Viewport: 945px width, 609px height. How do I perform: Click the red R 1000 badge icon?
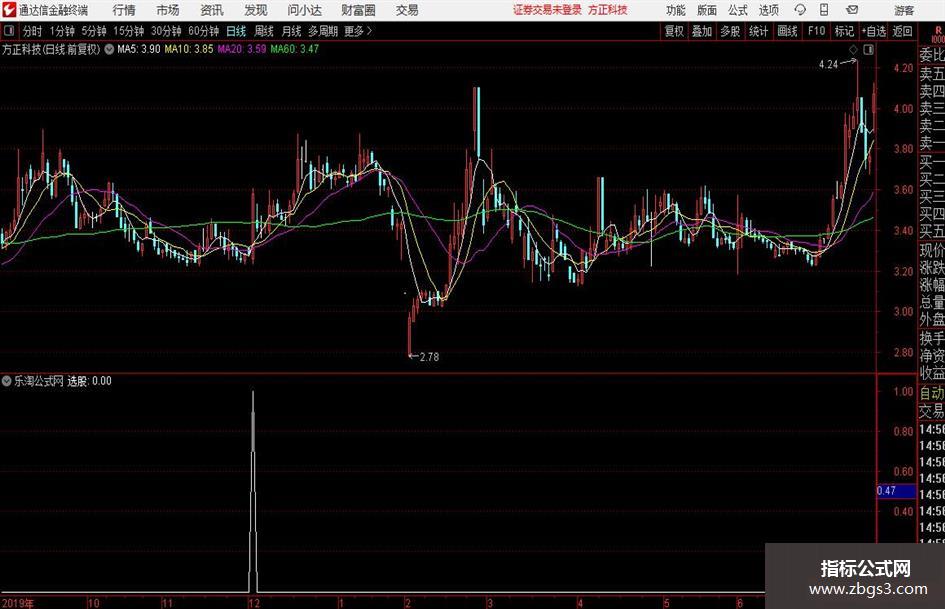coord(938,34)
